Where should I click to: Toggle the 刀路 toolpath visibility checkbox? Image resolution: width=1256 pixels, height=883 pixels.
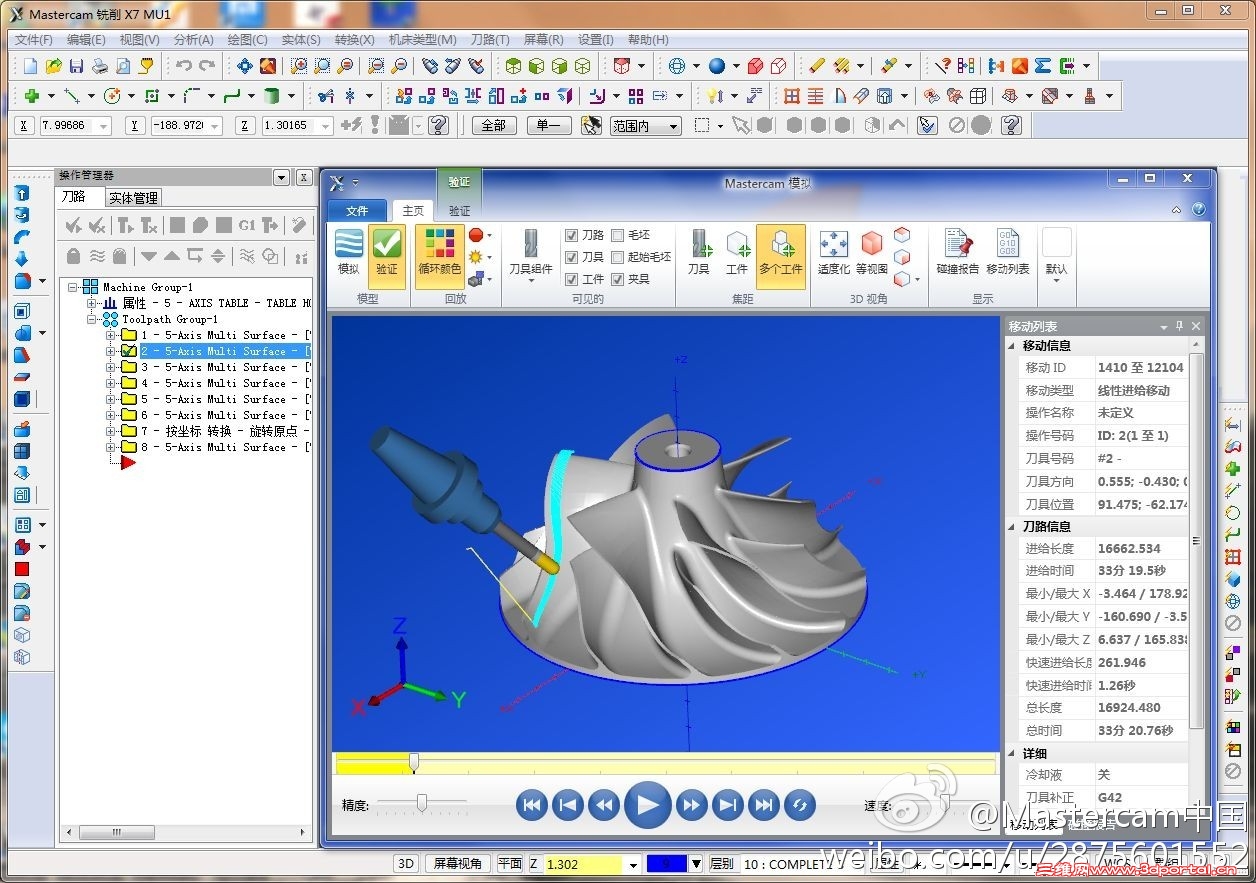click(572, 235)
